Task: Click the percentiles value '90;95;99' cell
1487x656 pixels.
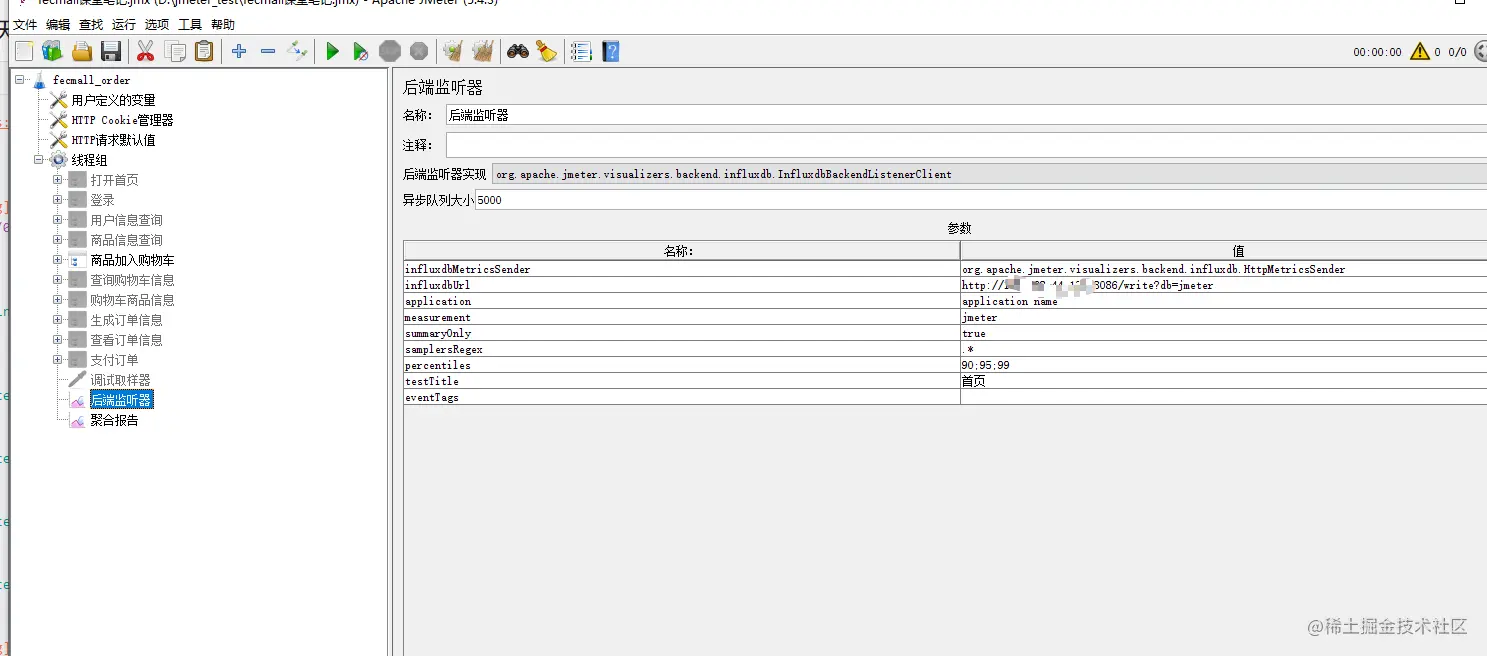Action: coord(1223,365)
